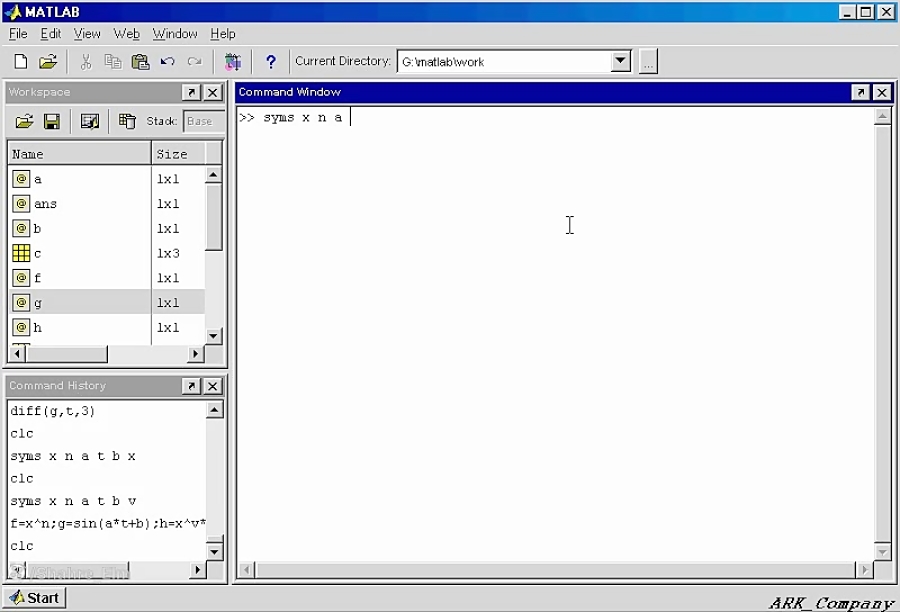
Task: Open the Help icon on the toolbar
Action: click(270, 61)
